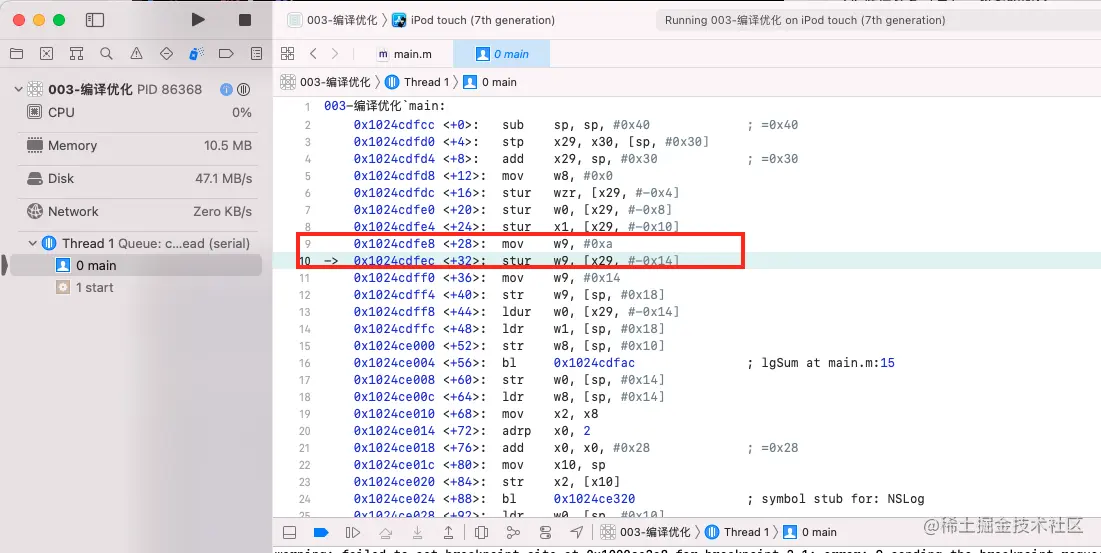The height and width of the screenshot is (553, 1101).
Task: Choose the 003-编译优化 scheme in toolbar
Action: 334,20
